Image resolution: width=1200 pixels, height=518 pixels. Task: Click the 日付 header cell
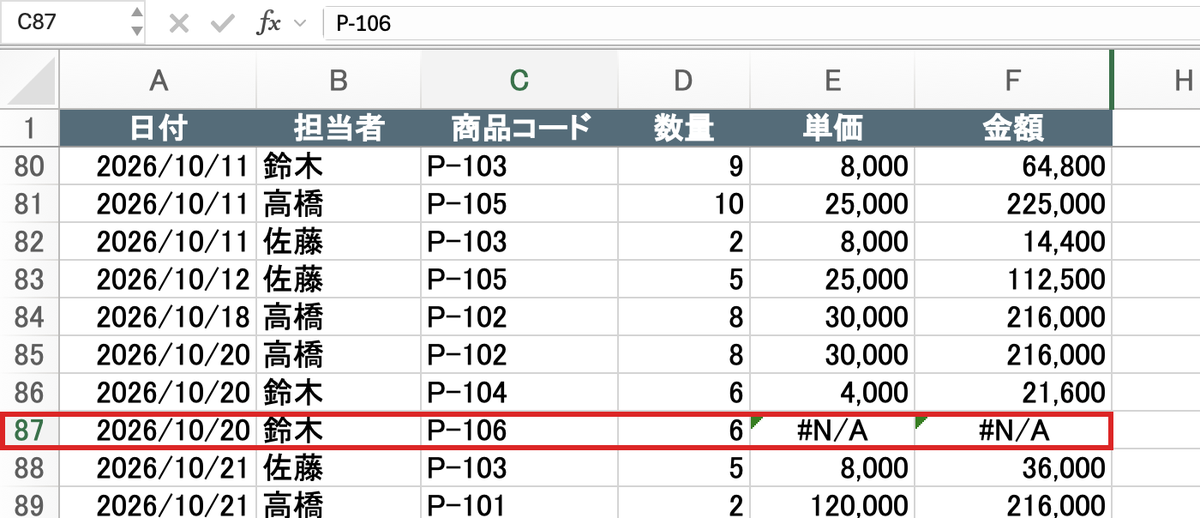click(x=157, y=128)
